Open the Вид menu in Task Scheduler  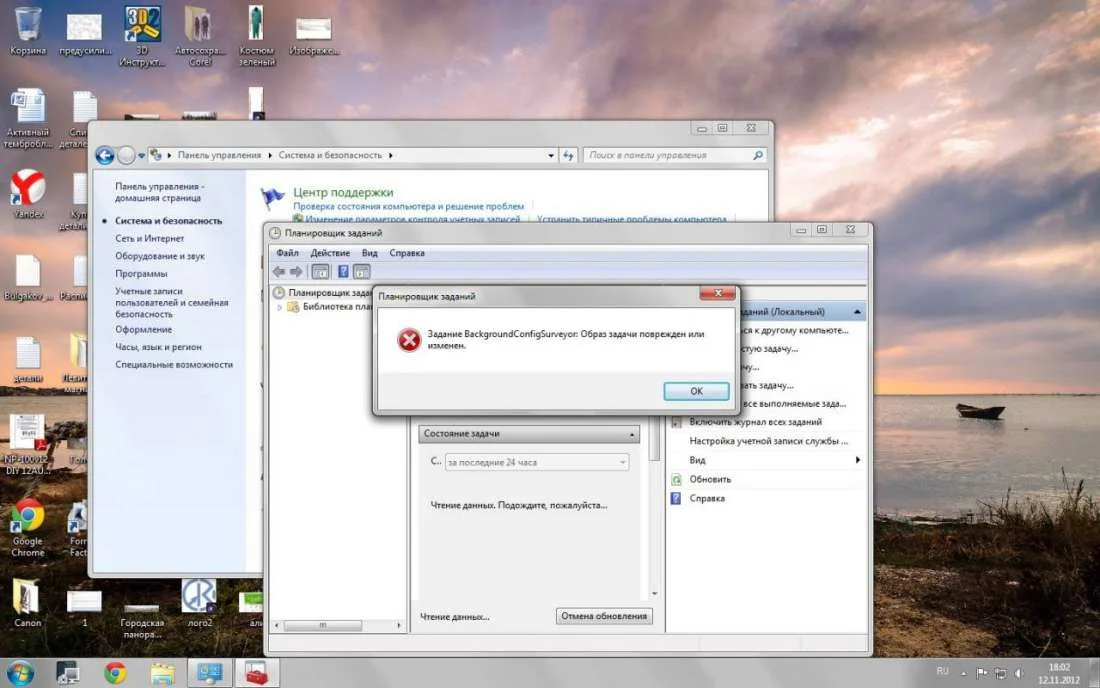[x=370, y=253]
